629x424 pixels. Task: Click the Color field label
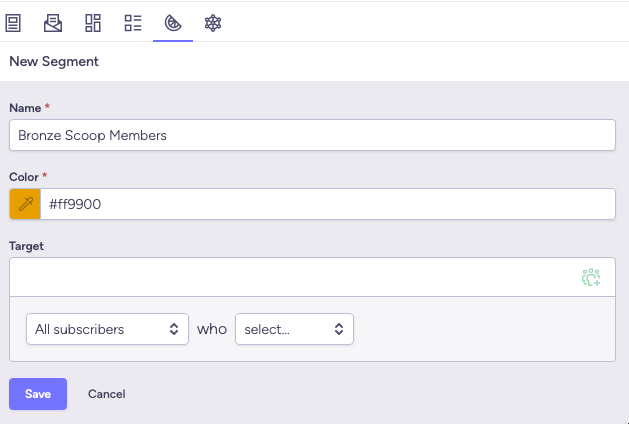24,177
